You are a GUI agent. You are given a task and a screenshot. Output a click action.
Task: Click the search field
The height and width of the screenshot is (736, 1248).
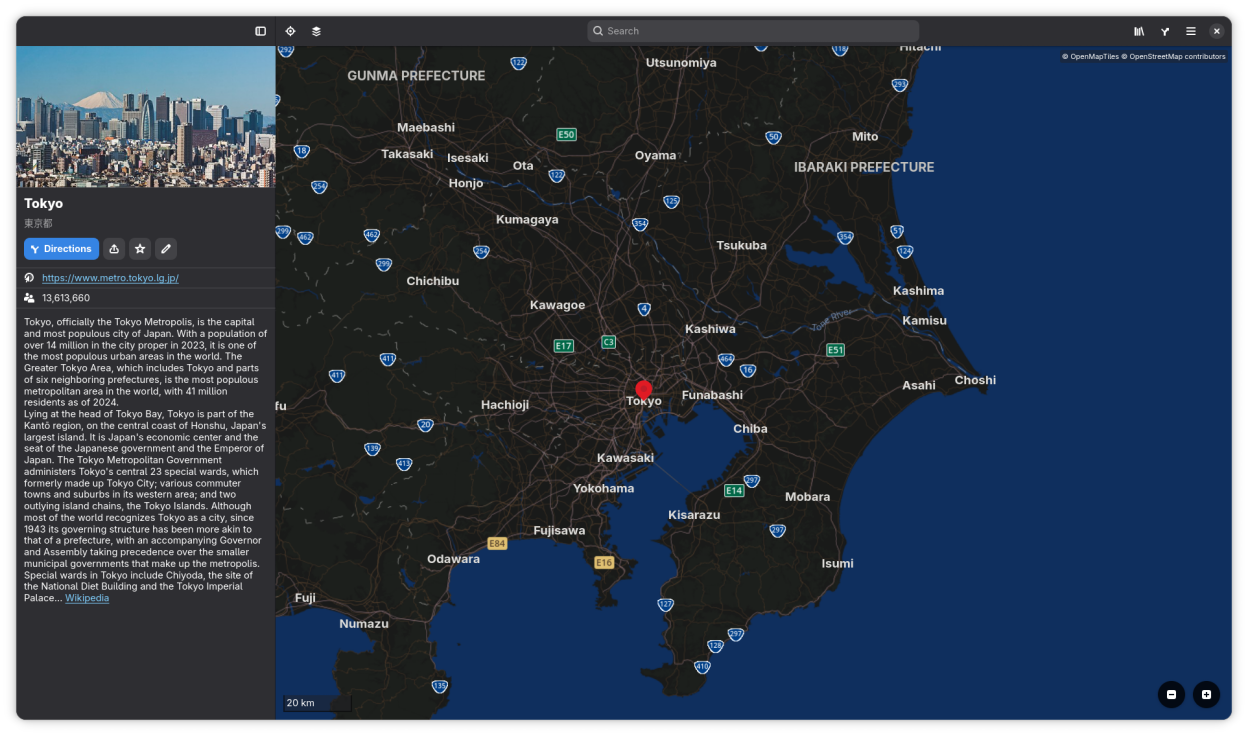coord(752,31)
